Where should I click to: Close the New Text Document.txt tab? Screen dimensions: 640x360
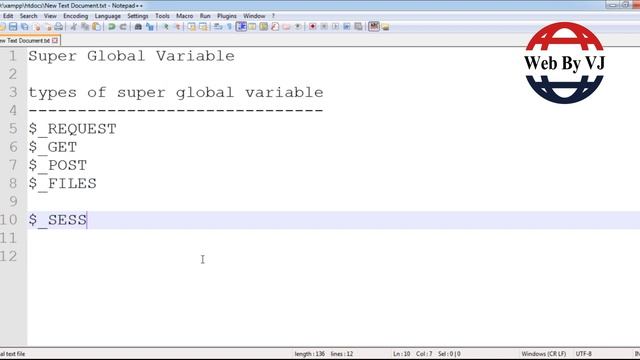point(55,40)
